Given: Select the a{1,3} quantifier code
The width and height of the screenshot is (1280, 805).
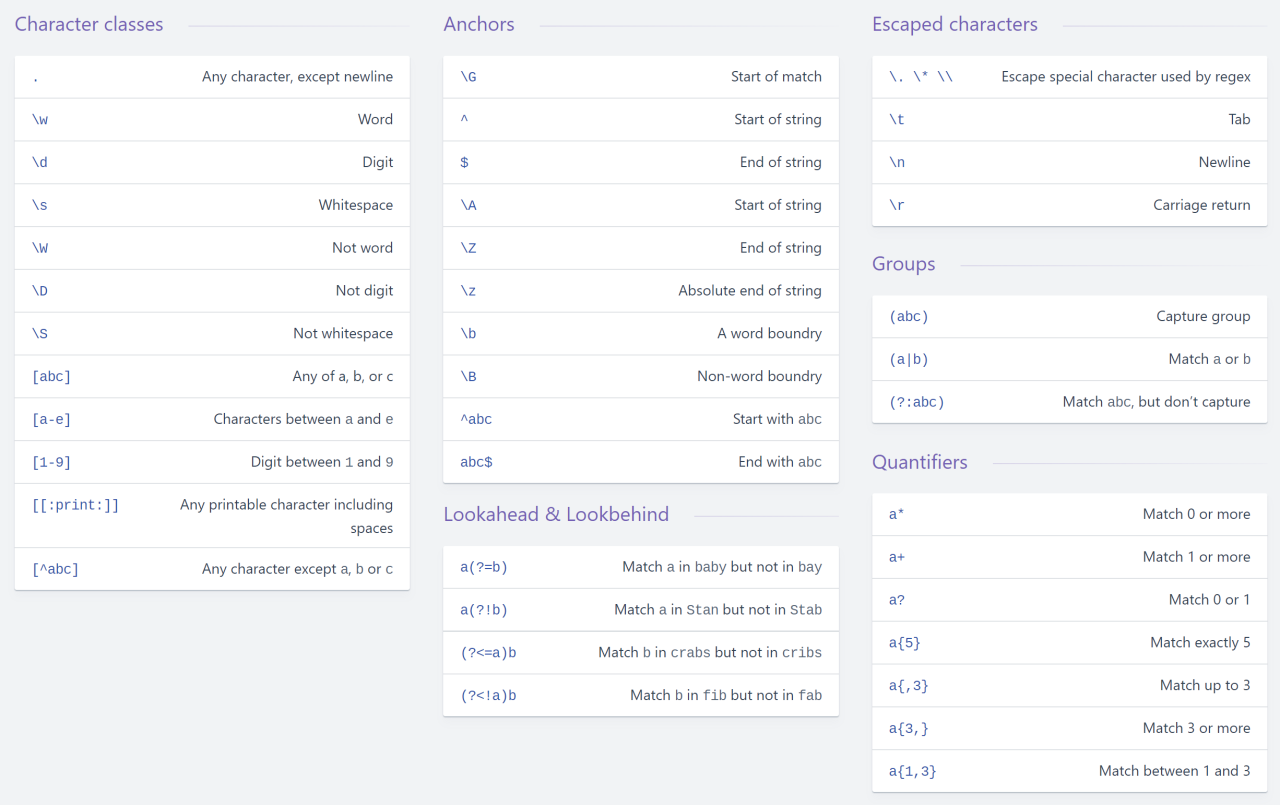Looking at the screenshot, I should (x=912, y=771).
